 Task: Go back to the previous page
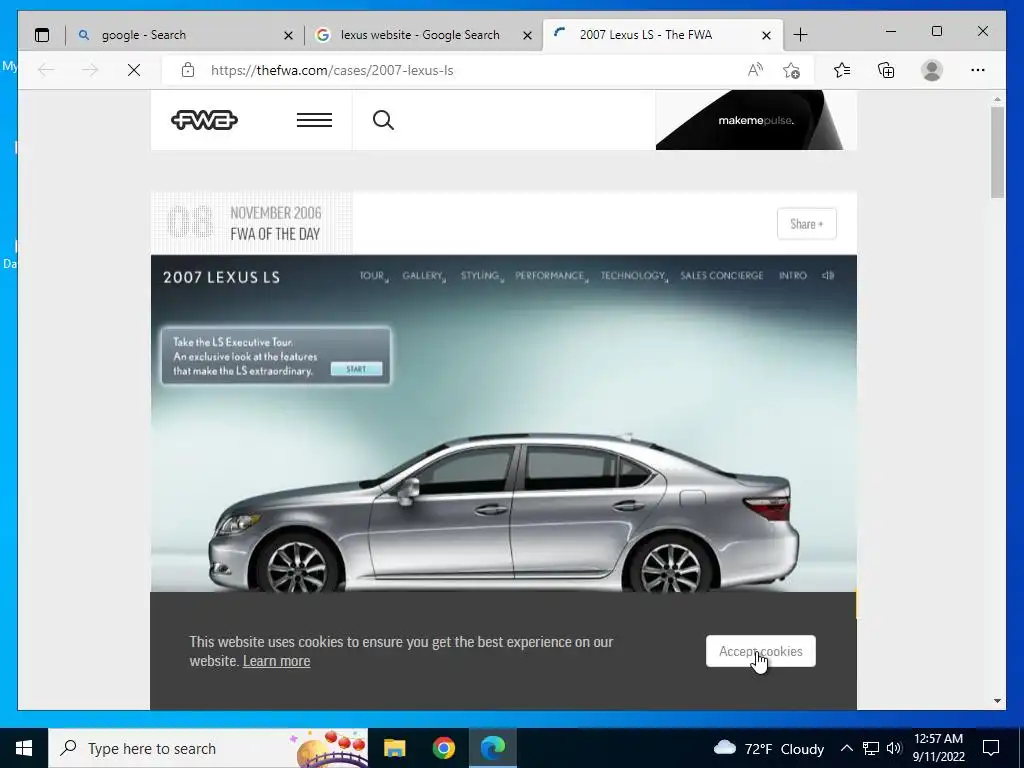pos(46,70)
